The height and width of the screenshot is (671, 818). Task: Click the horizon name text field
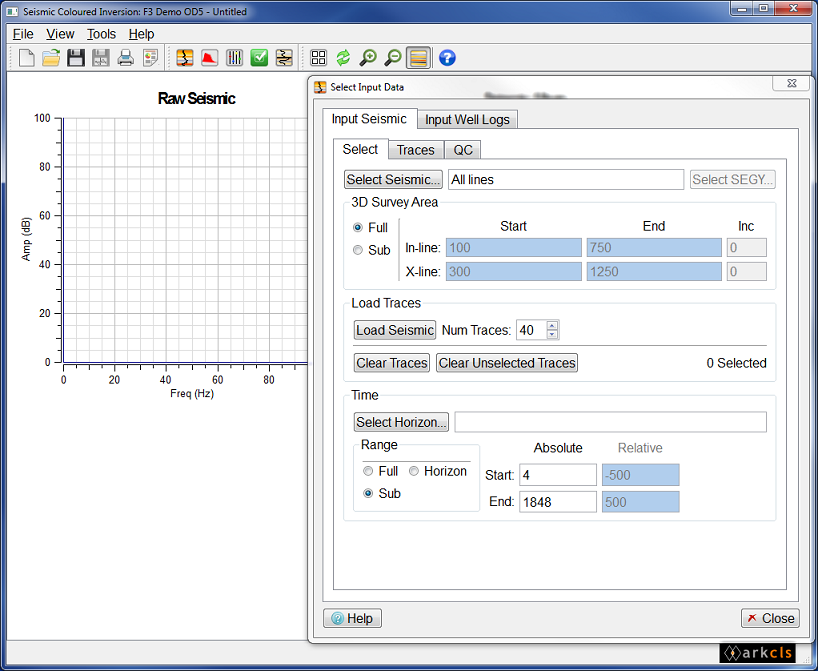click(x=610, y=422)
